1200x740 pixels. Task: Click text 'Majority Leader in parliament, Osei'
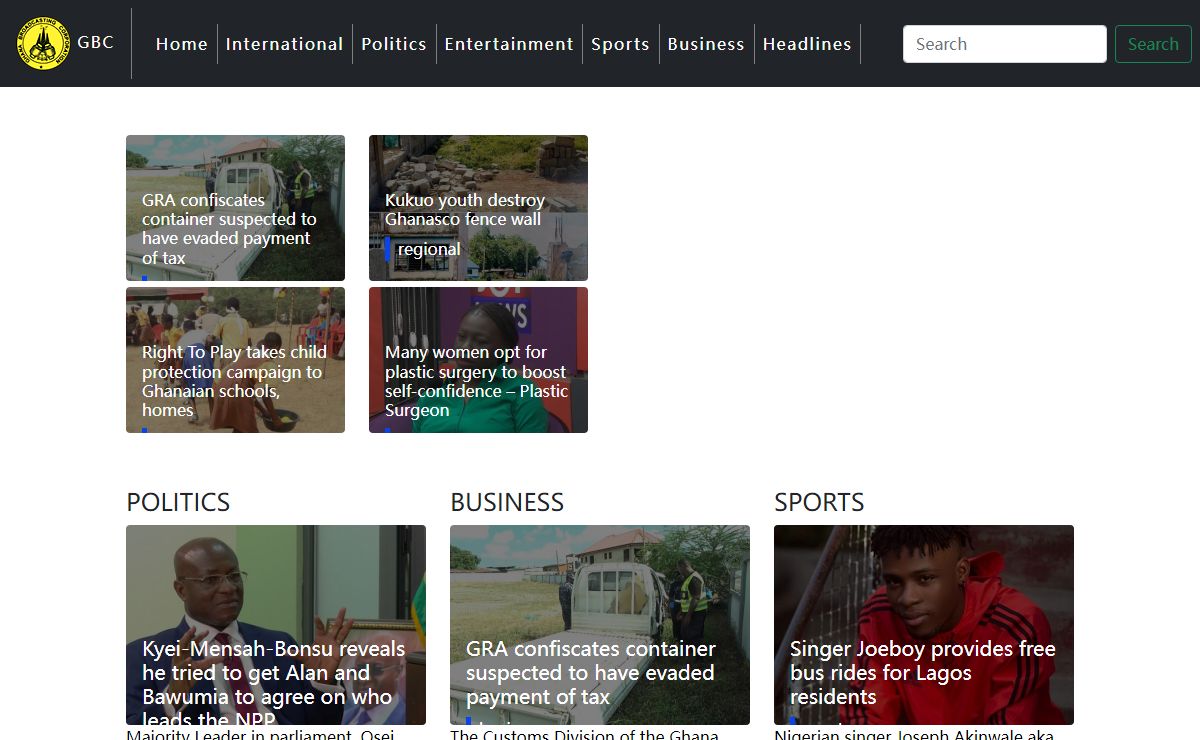(260, 735)
